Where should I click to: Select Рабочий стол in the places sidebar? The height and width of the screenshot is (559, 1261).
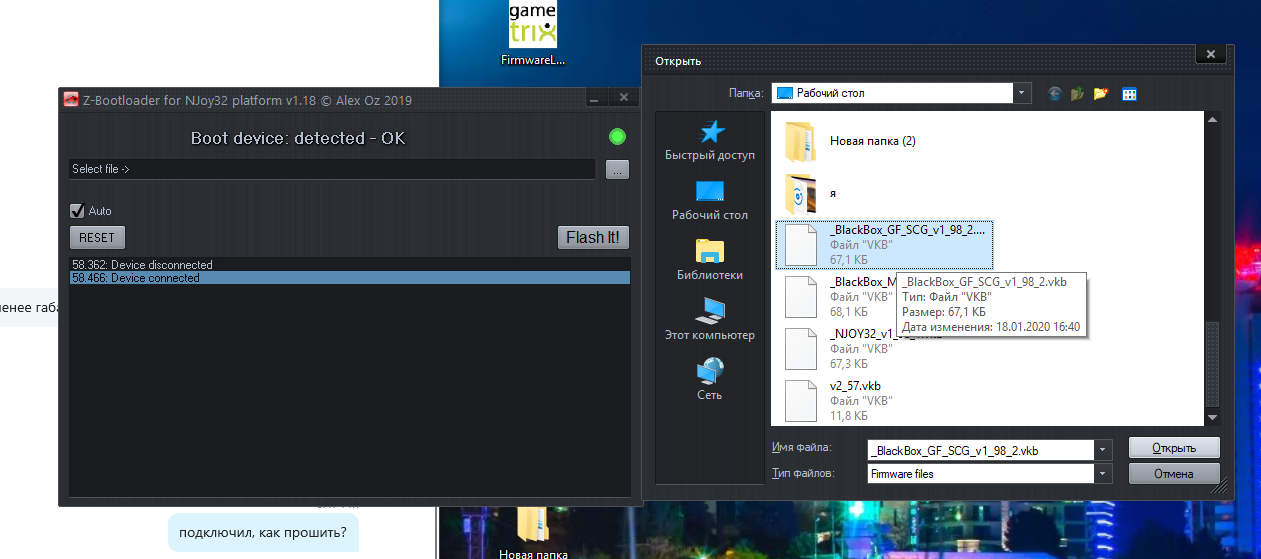(x=709, y=200)
